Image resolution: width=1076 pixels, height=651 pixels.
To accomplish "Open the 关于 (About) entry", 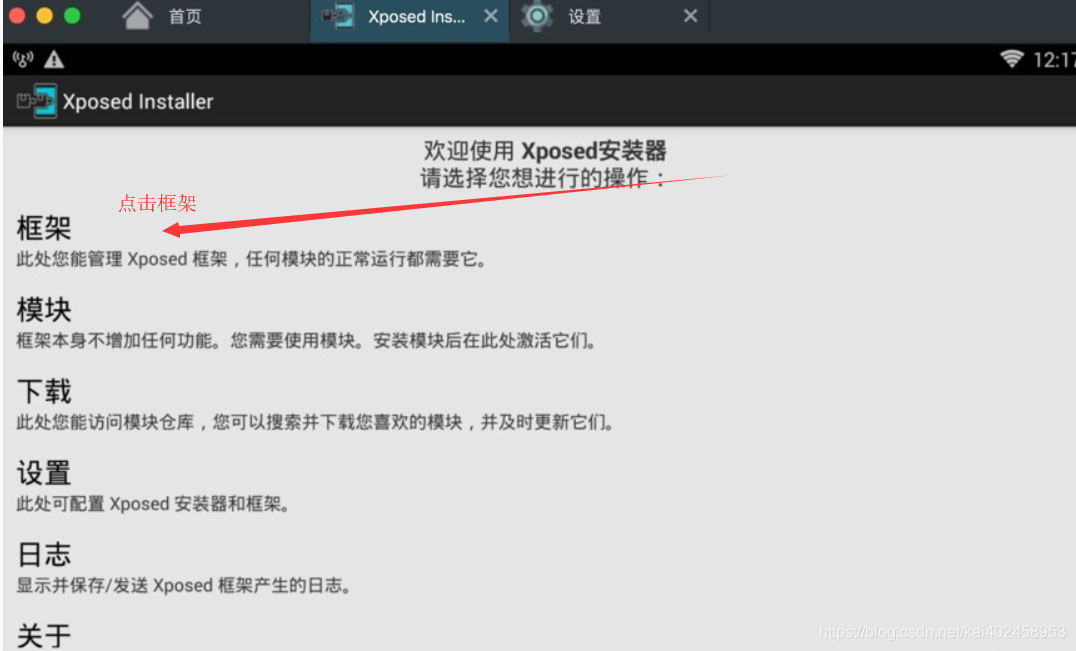I will 44,636.
